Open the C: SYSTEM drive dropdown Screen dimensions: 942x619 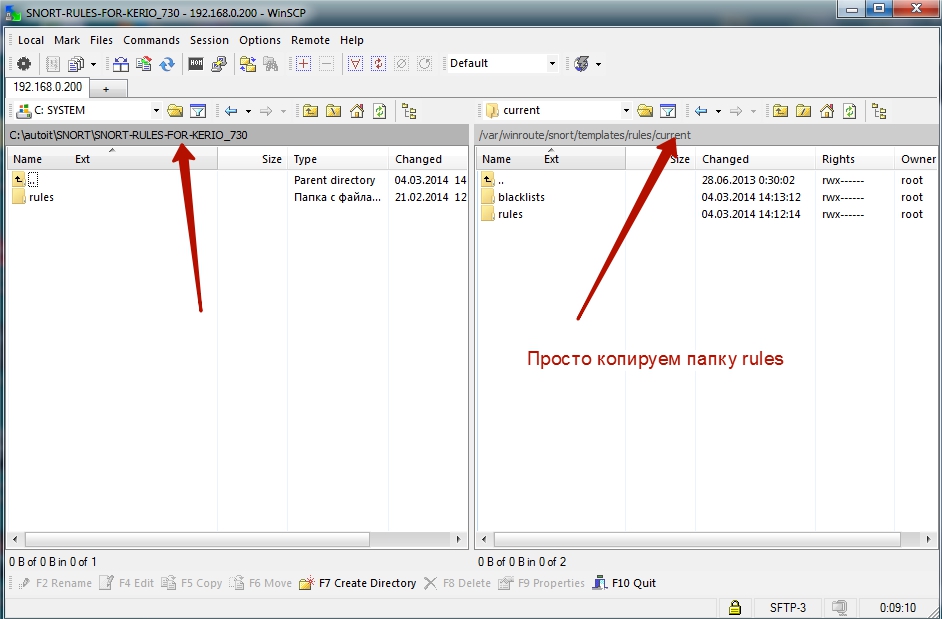(156, 111)
